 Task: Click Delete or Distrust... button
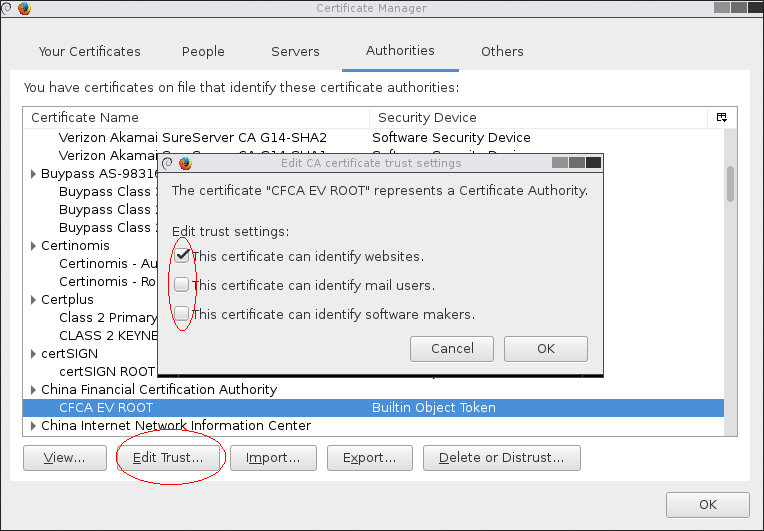(x=502, y=458)
